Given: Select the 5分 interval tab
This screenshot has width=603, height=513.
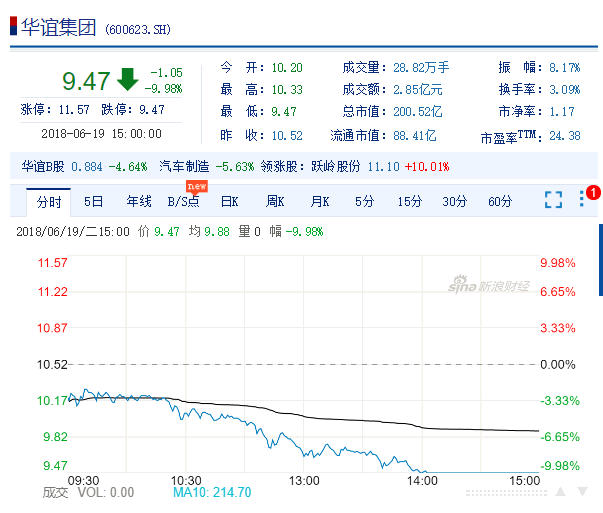Looking at the screenshot, I should click(364, 202).
